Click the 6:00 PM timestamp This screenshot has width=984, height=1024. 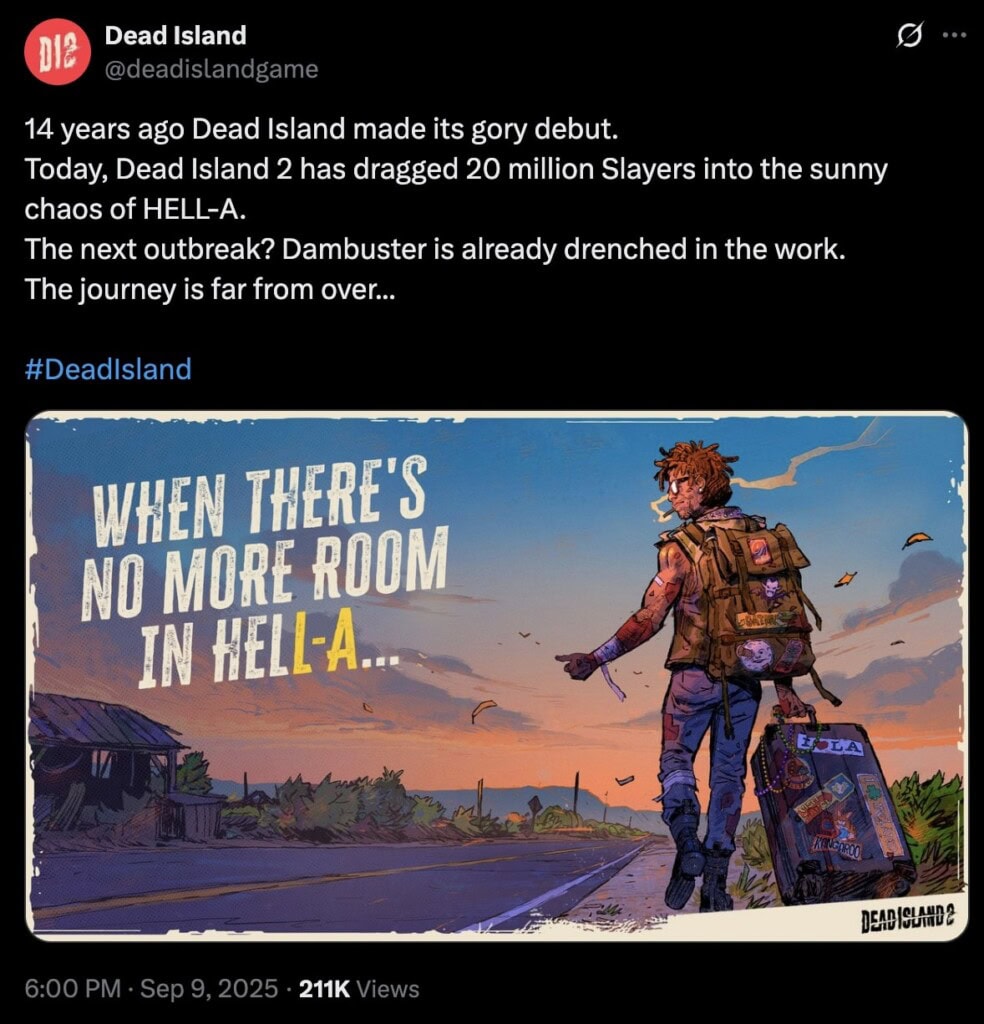click(72, 988)
